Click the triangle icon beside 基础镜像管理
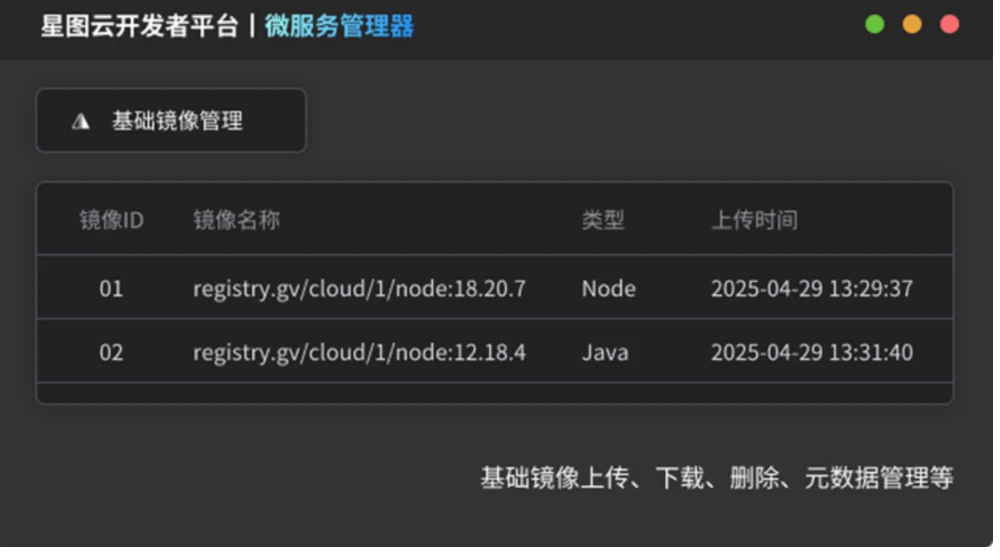Screen dimensions: 1000x560 (81, 121)
